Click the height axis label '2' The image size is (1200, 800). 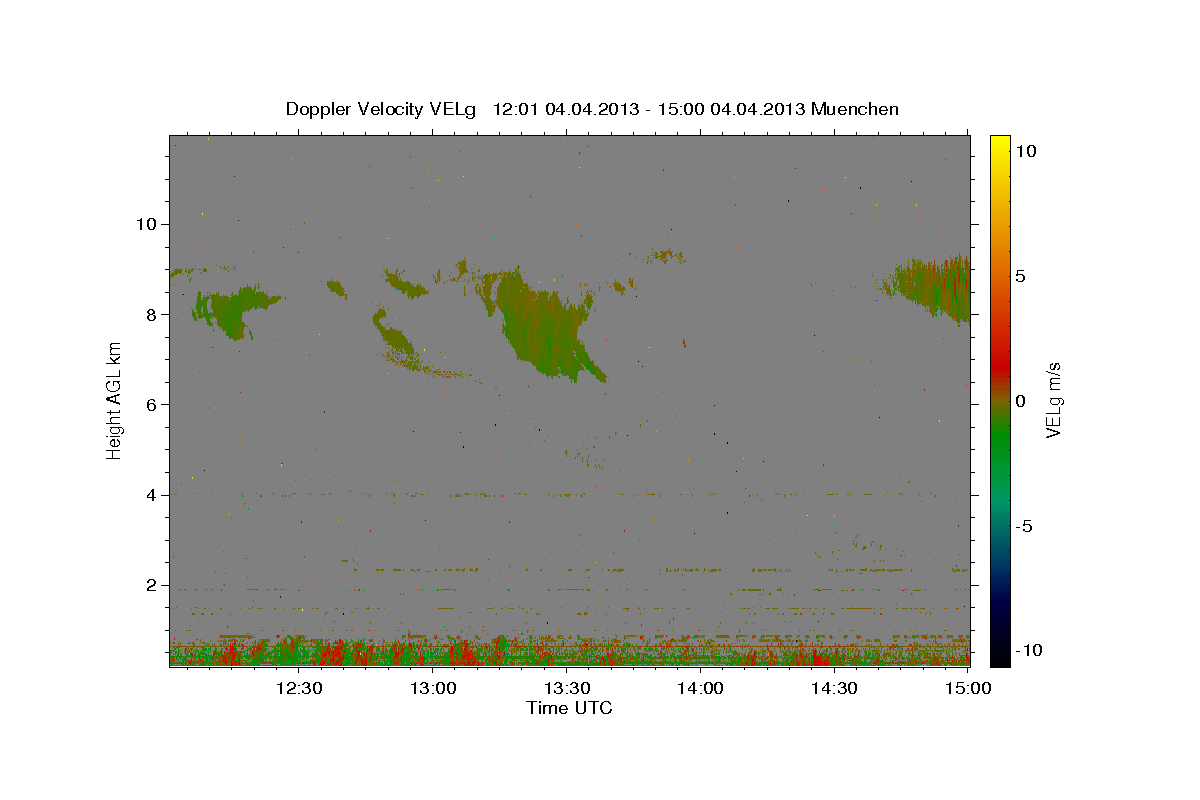pos(150,585)
